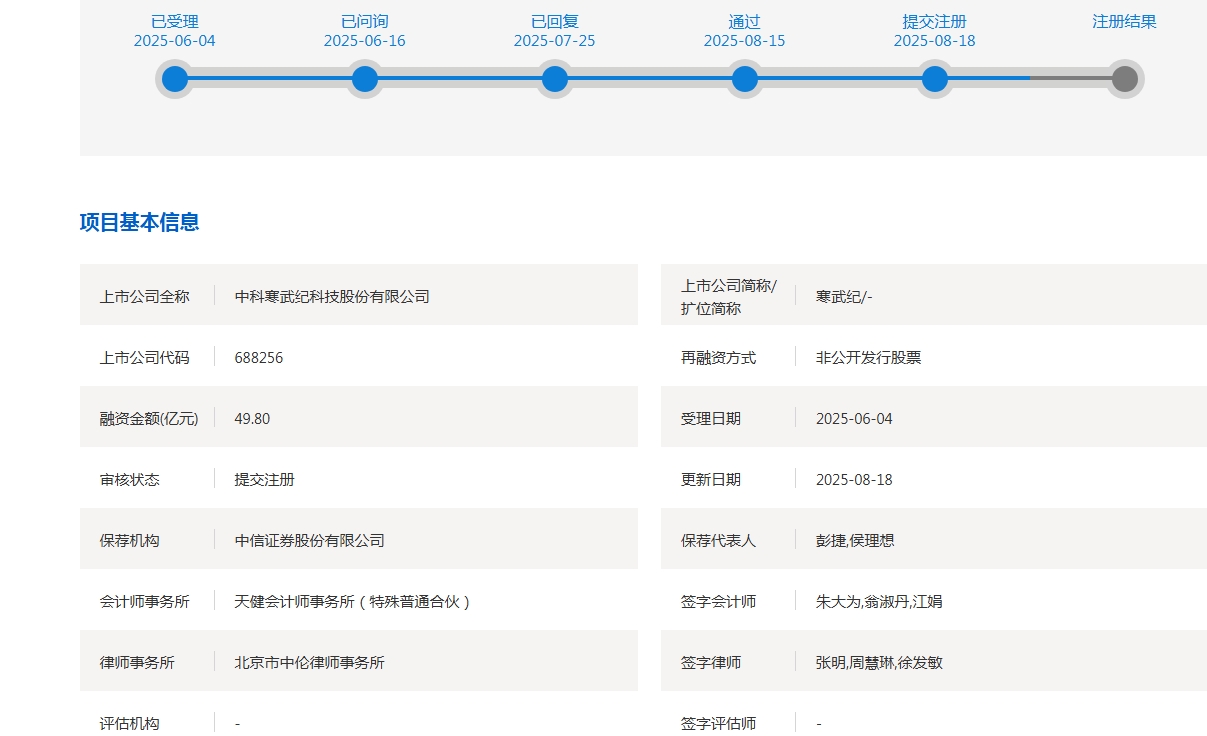Select the 通过 stage label

[x=745, y=21]
